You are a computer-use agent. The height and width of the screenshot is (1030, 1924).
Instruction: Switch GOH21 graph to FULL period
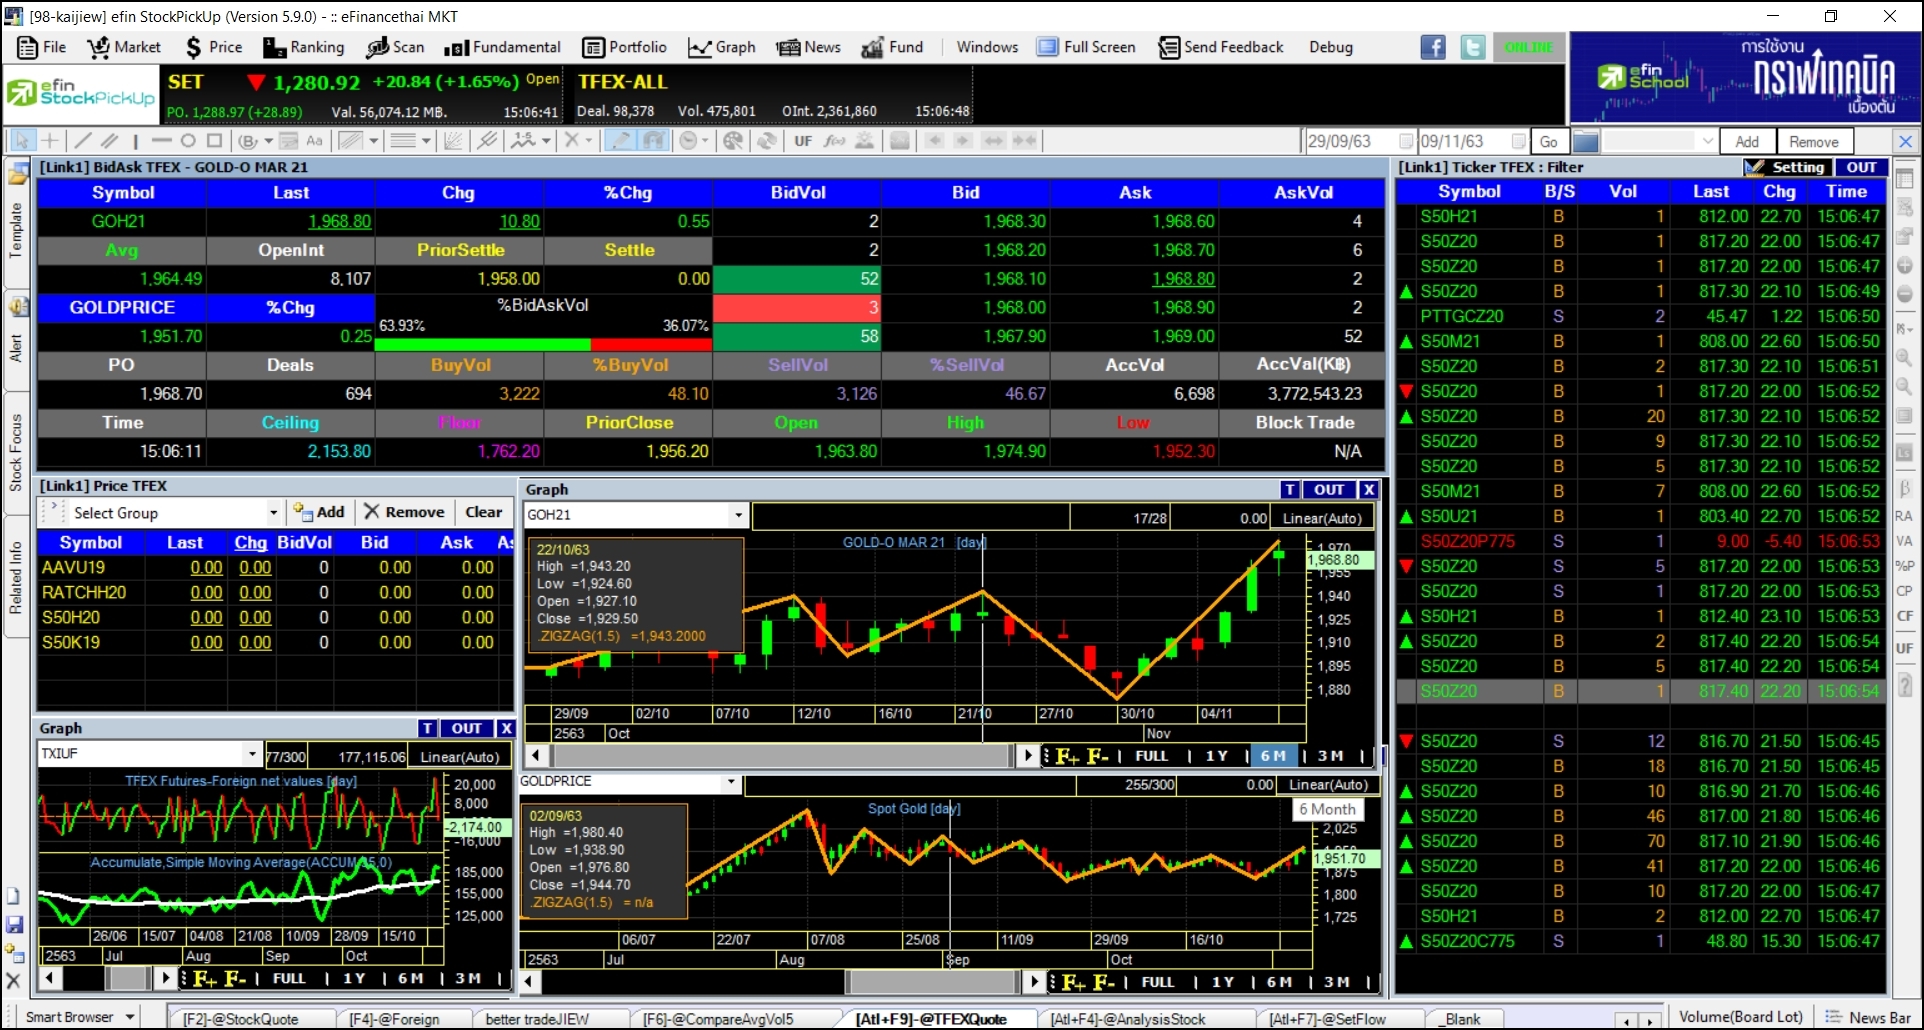1151,756
